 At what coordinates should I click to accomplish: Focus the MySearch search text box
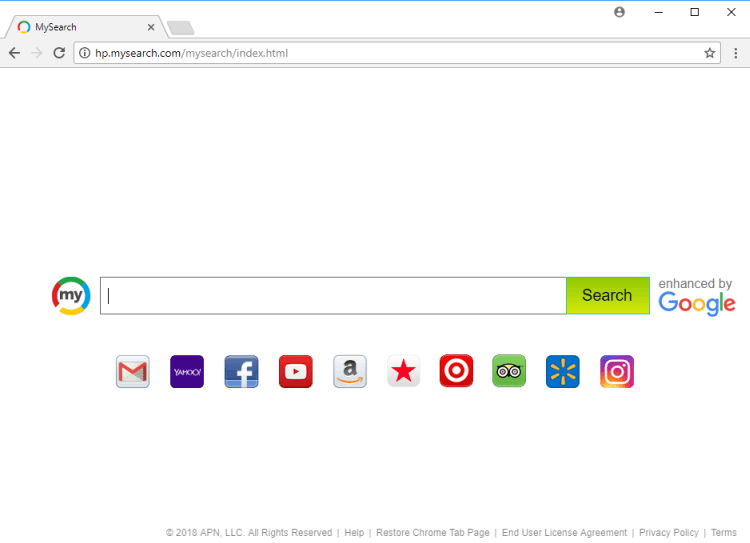pyautogui.click(x=333, y=296)
